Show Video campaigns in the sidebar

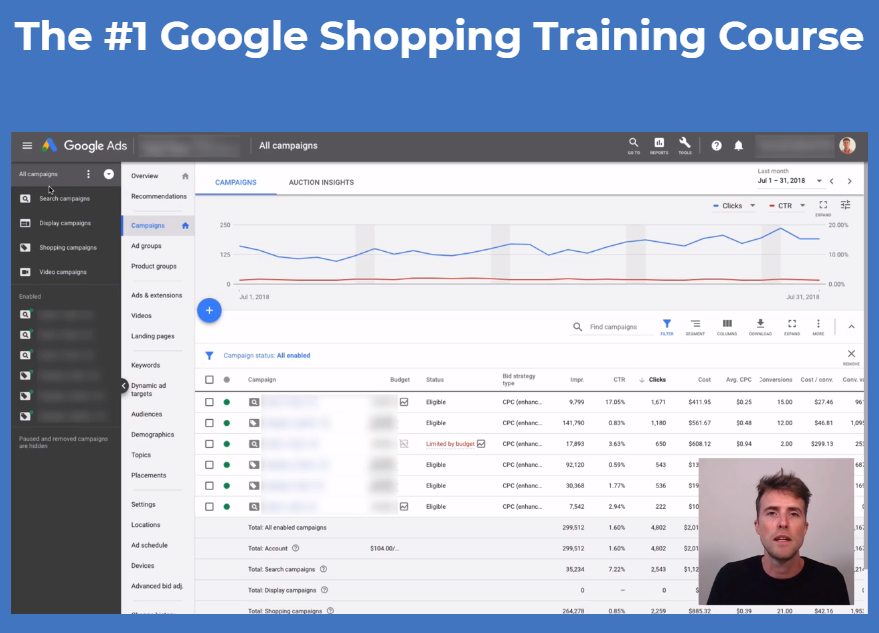click(x=65, y=272)
